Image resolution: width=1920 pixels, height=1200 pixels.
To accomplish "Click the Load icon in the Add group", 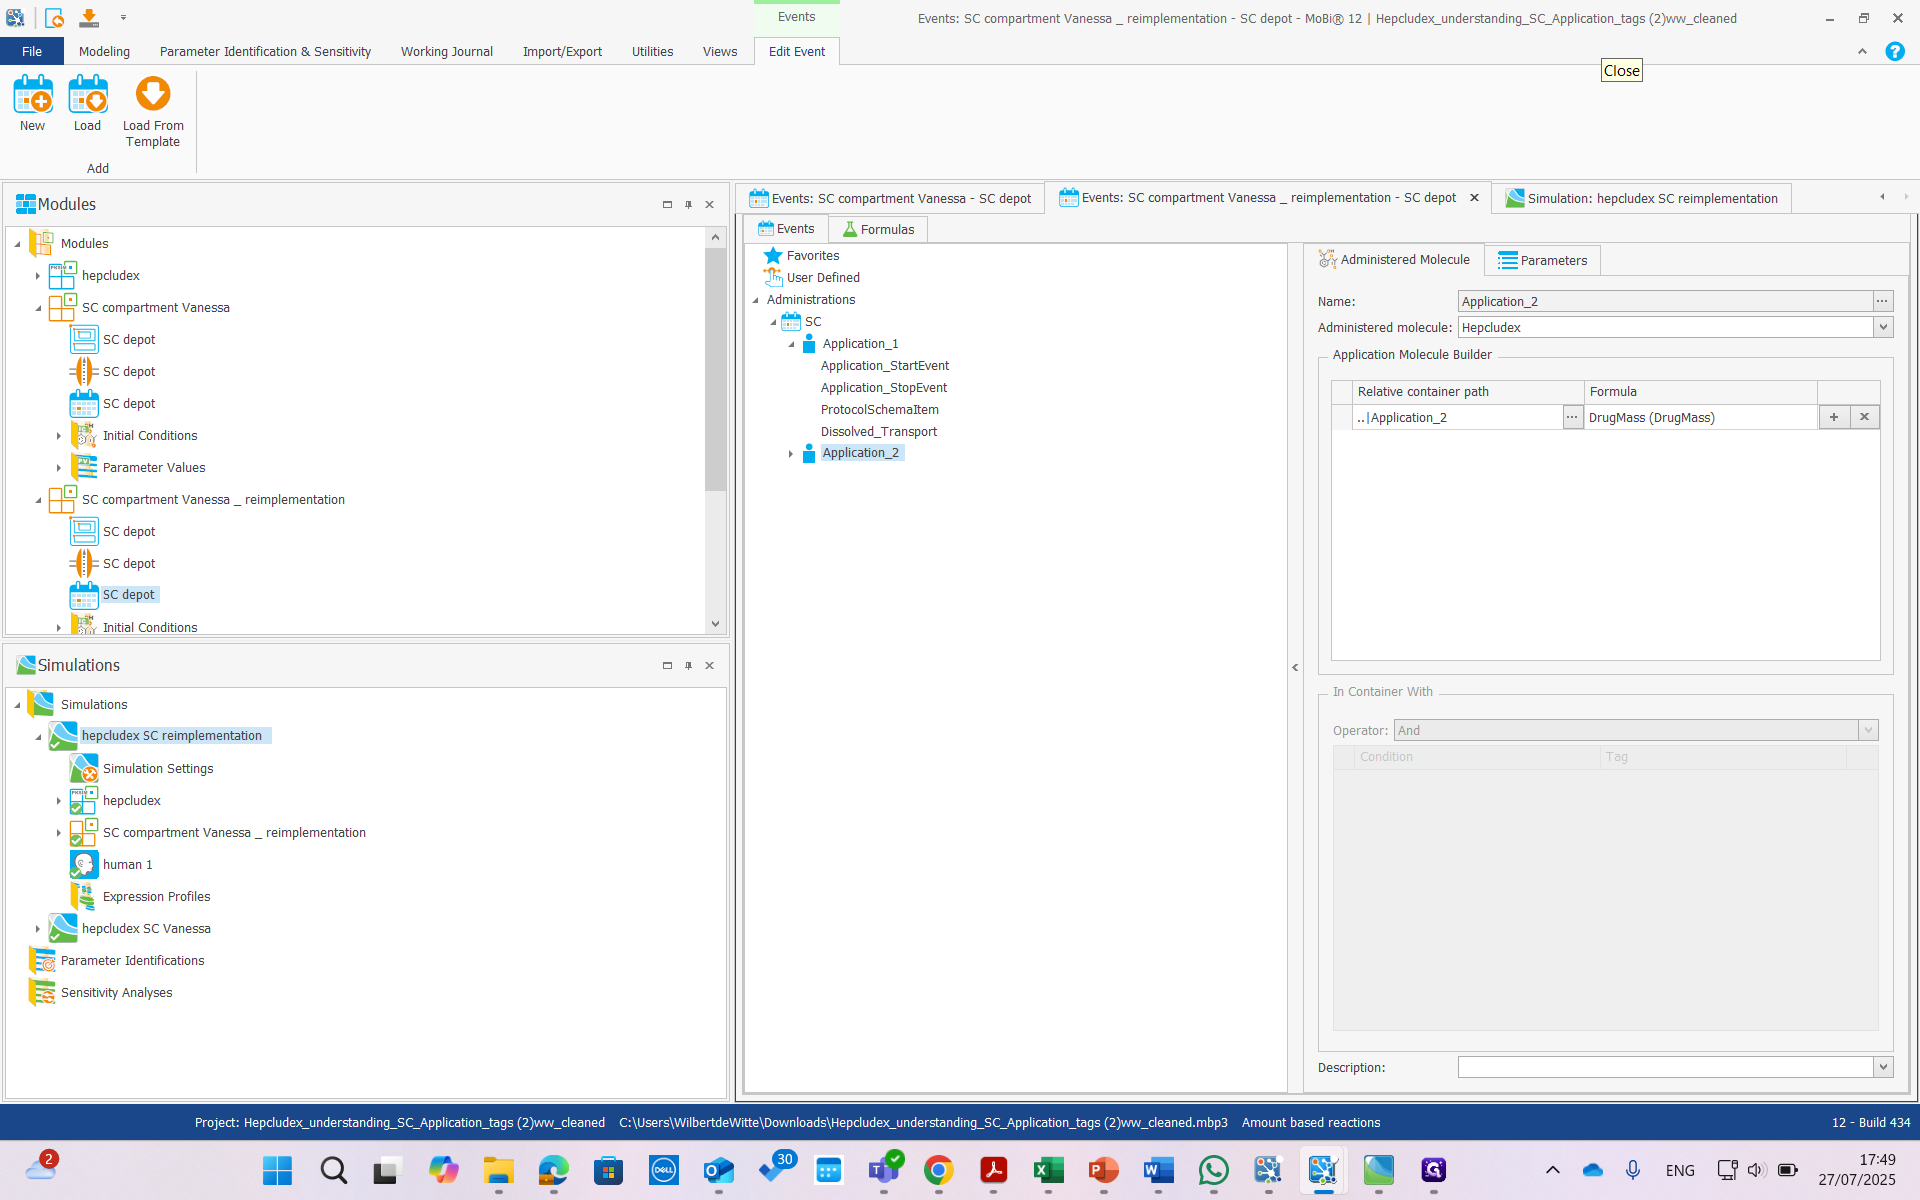I will click(x=87, y=100).
